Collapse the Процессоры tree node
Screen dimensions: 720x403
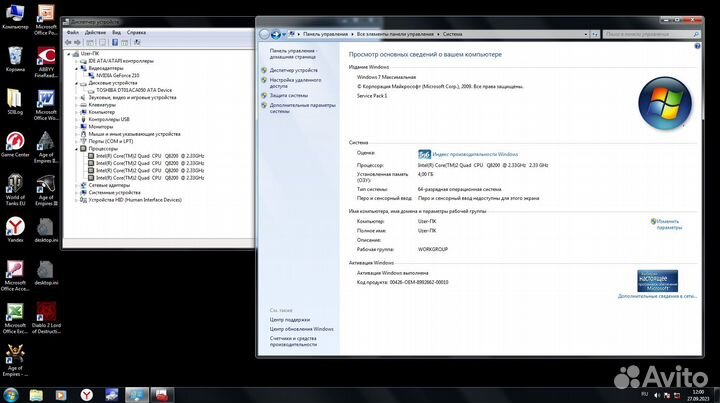(x=80, y=149)
